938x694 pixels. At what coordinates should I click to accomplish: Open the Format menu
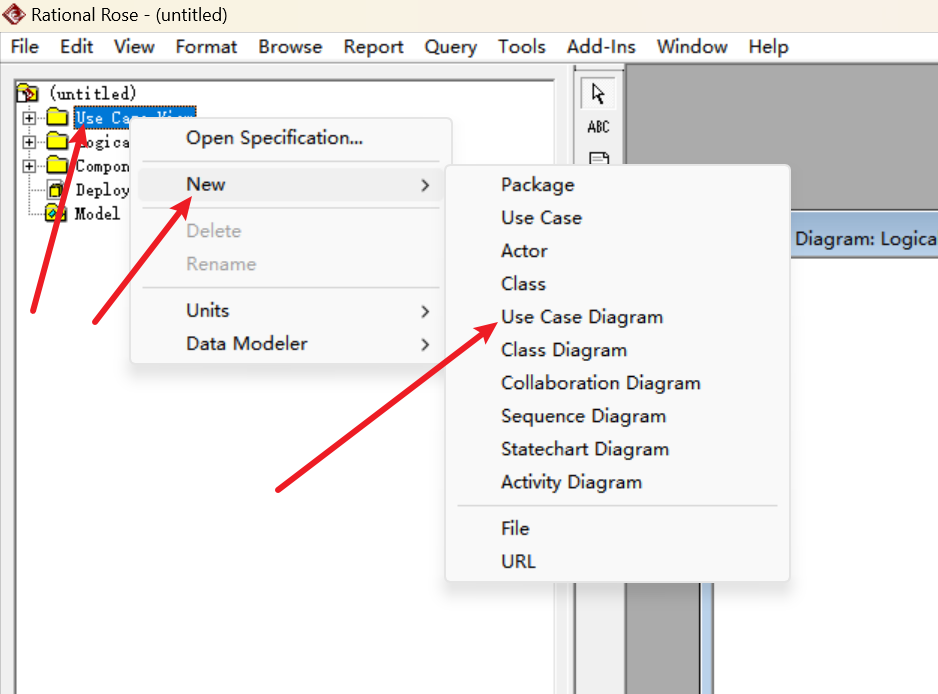click(206, 47)
